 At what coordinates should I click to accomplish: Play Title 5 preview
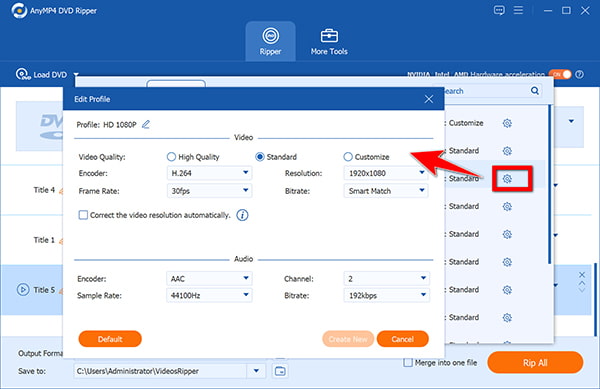[x=23, y=289]
